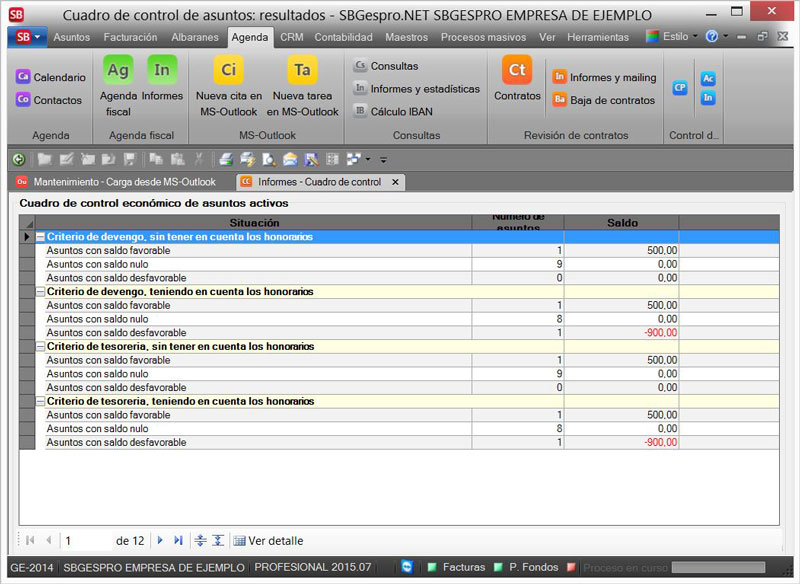The width and height of the screenshot is (800, 584).
Task: Open the Estilo dropdown
Action: [x=674, y=36]
